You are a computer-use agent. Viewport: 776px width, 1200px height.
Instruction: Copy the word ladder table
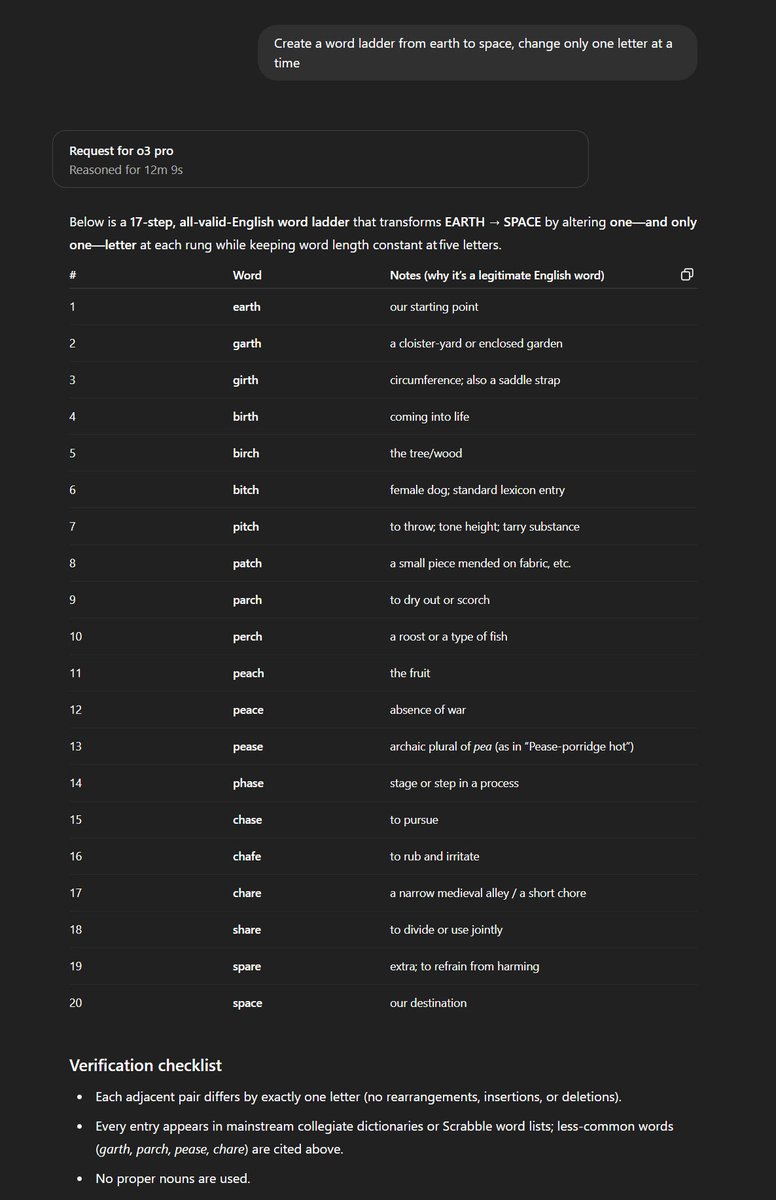pos(687,275)
